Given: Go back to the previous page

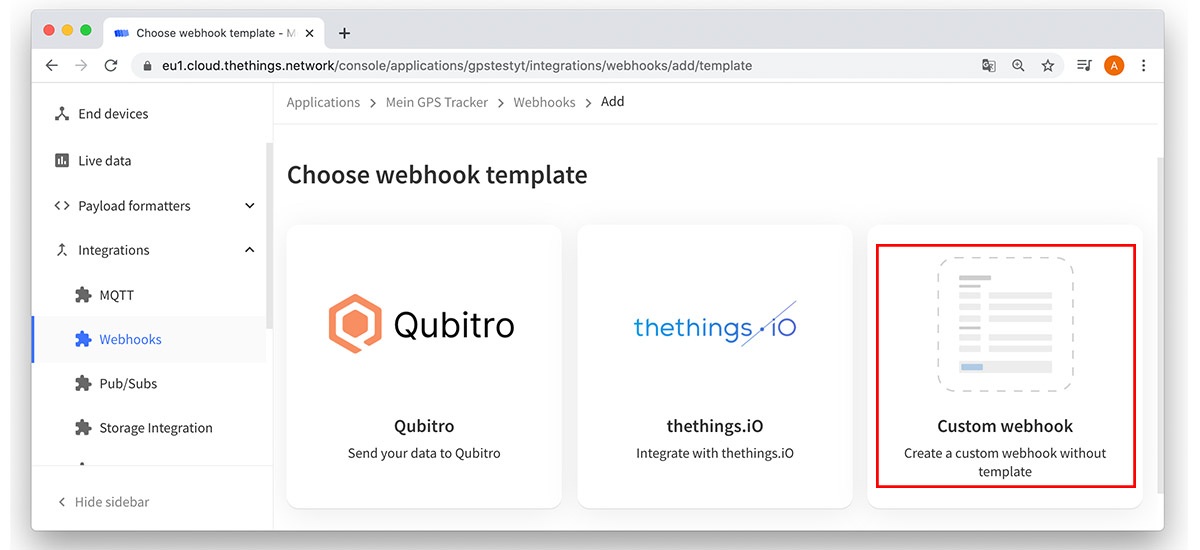Looking at the screenshot, I should click(52, 65).
